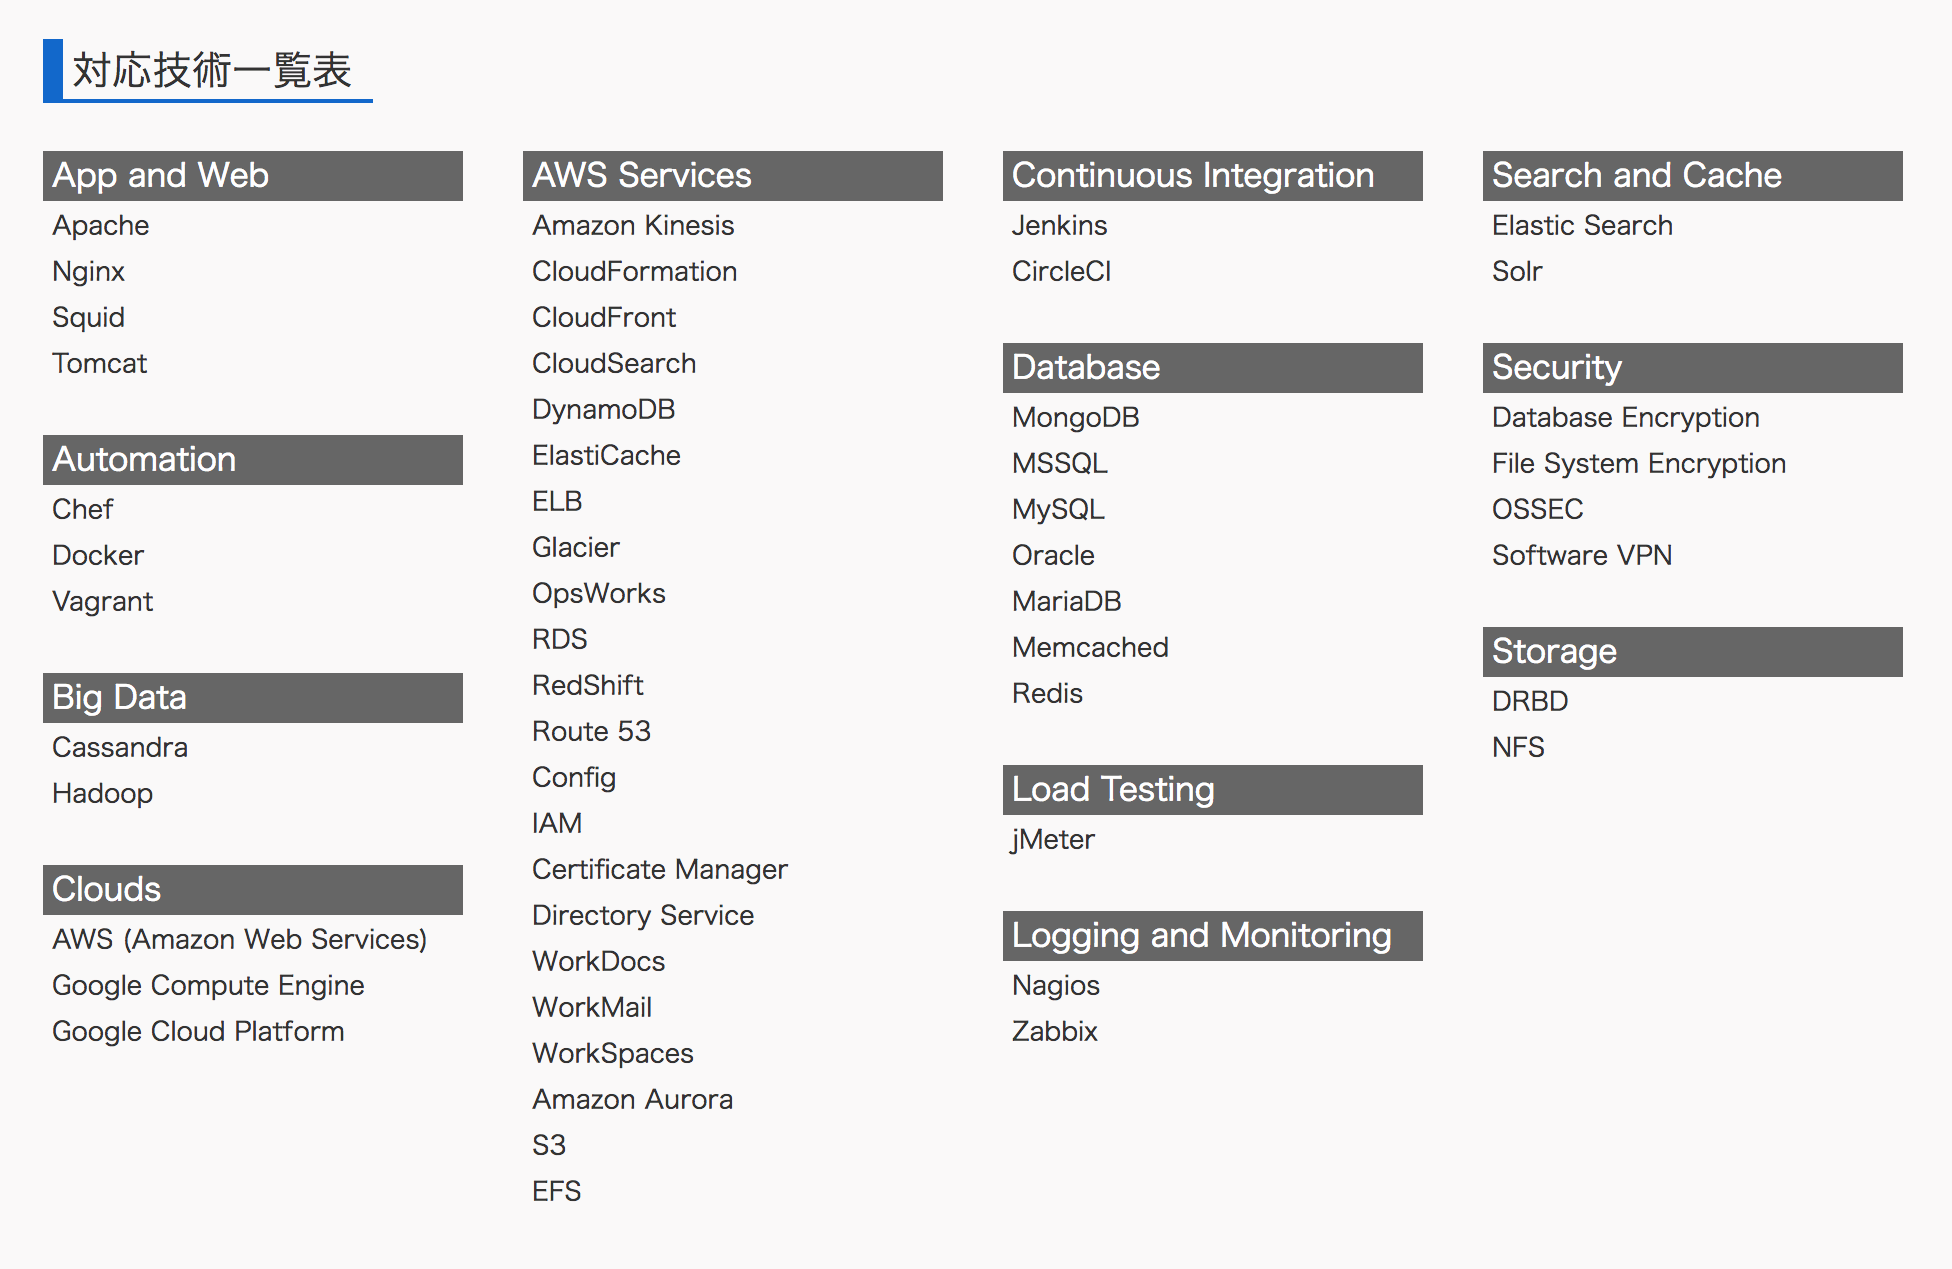Click Elastic Search text
This screenshot has height=1269, width=1952.
(x=1582, y=226)
